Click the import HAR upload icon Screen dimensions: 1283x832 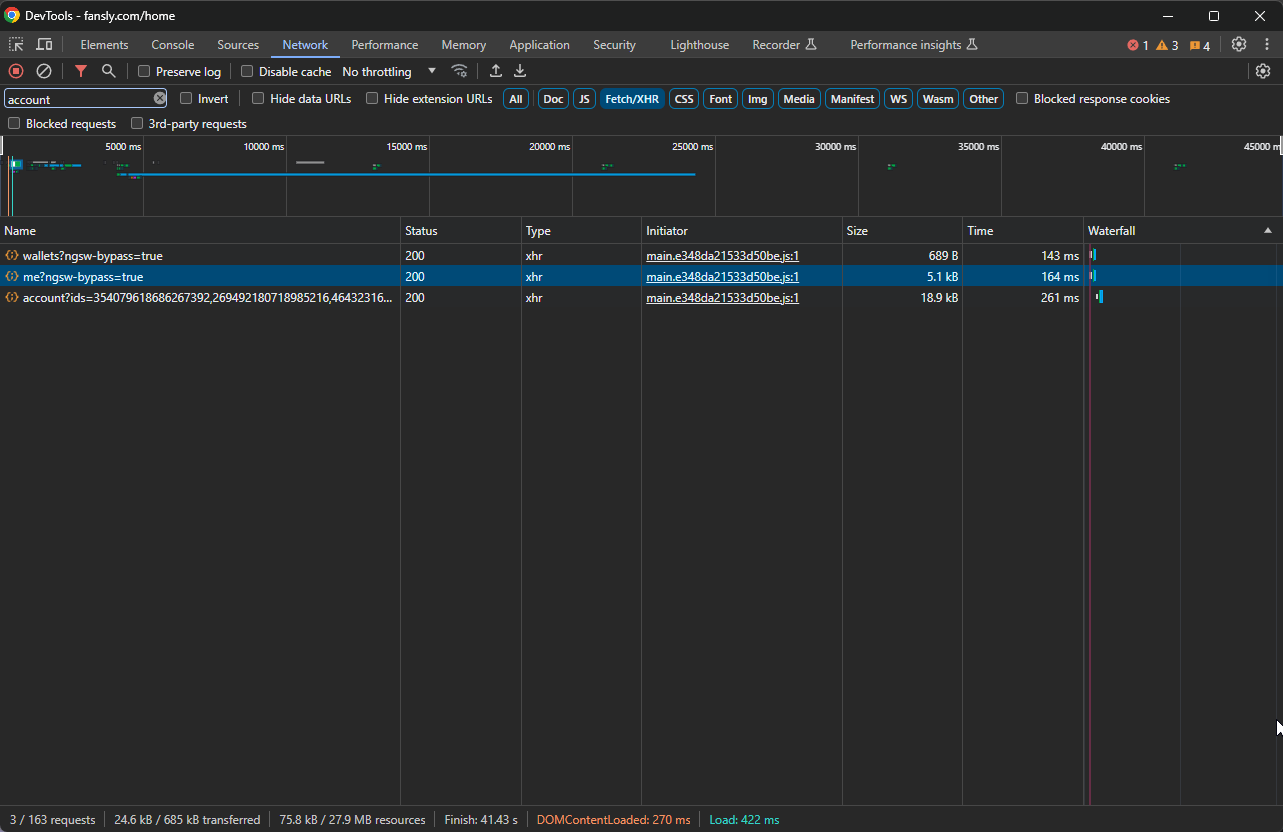[x=495, y=71]
